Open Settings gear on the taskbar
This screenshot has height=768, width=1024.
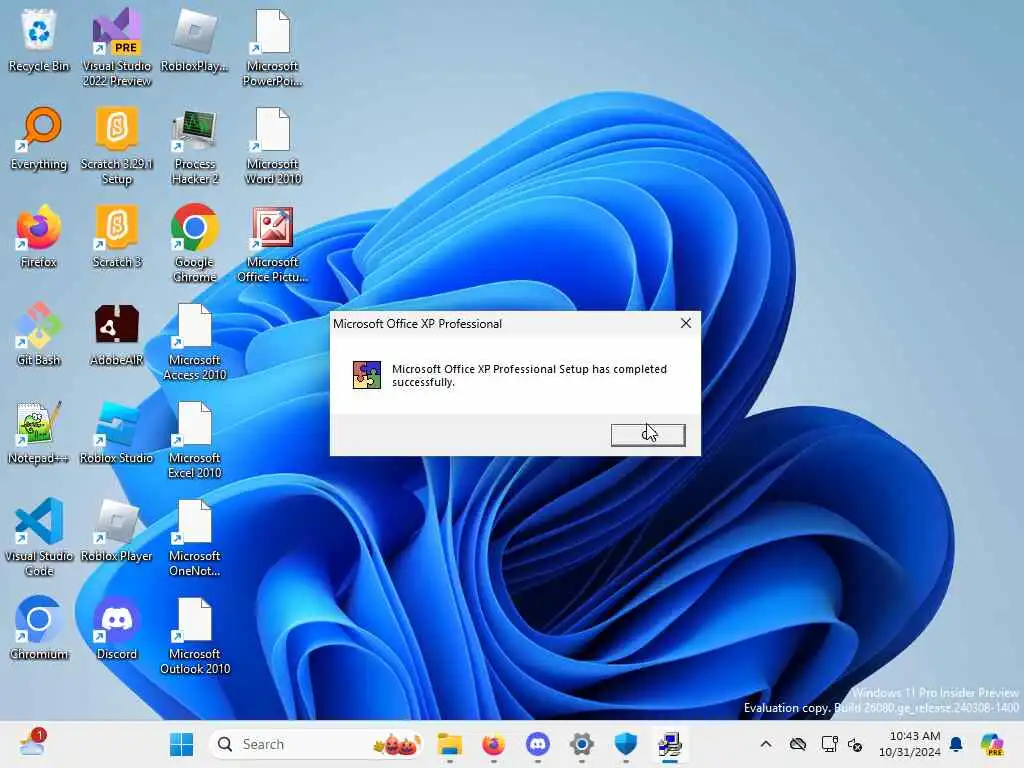(581, 744)
